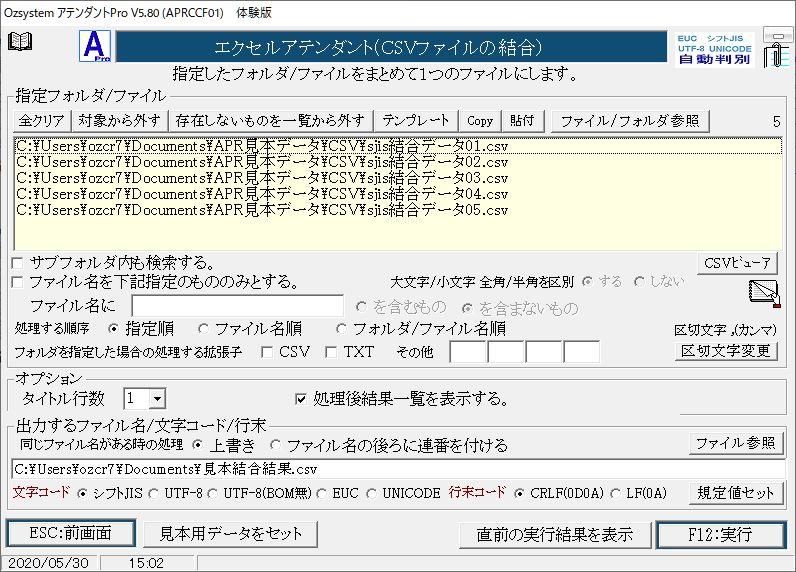Click 区切文字変更 button
The image size is (796, 572).
coord(726,351)
